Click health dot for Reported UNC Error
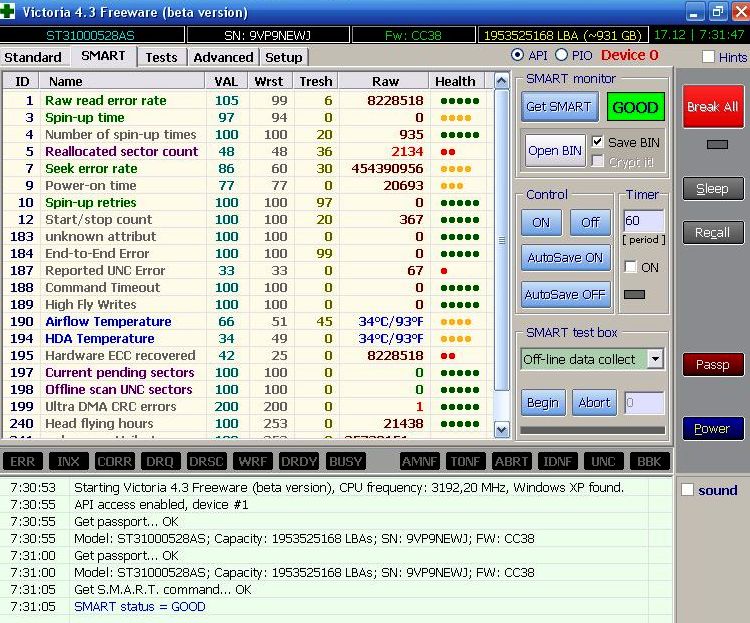750x623 pixels. (x=444, y=271)
